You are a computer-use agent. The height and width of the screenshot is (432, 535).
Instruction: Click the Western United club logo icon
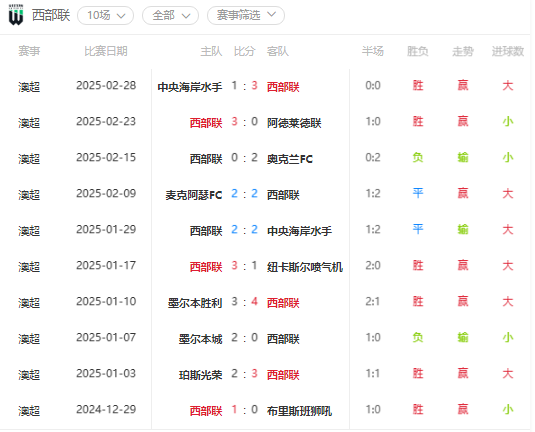16,15
